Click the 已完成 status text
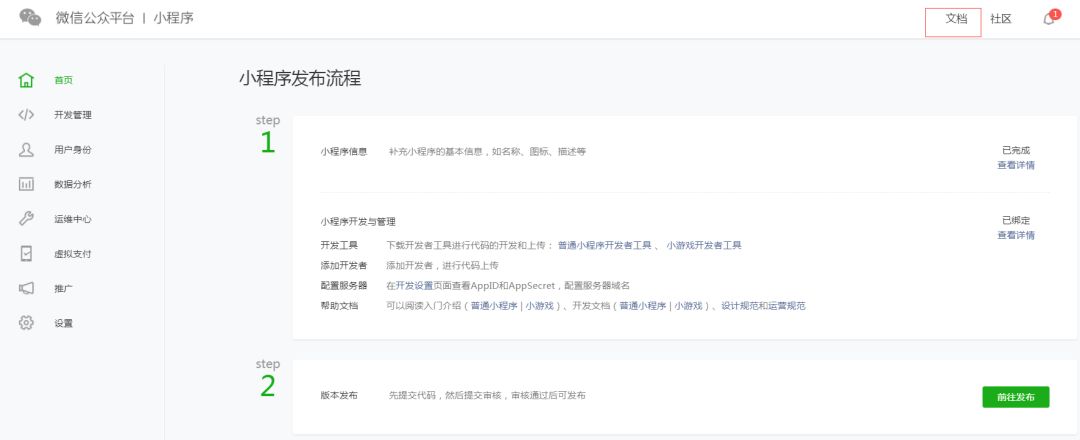This screenshot has width=1080, height=440. (x=1016, y=151)
